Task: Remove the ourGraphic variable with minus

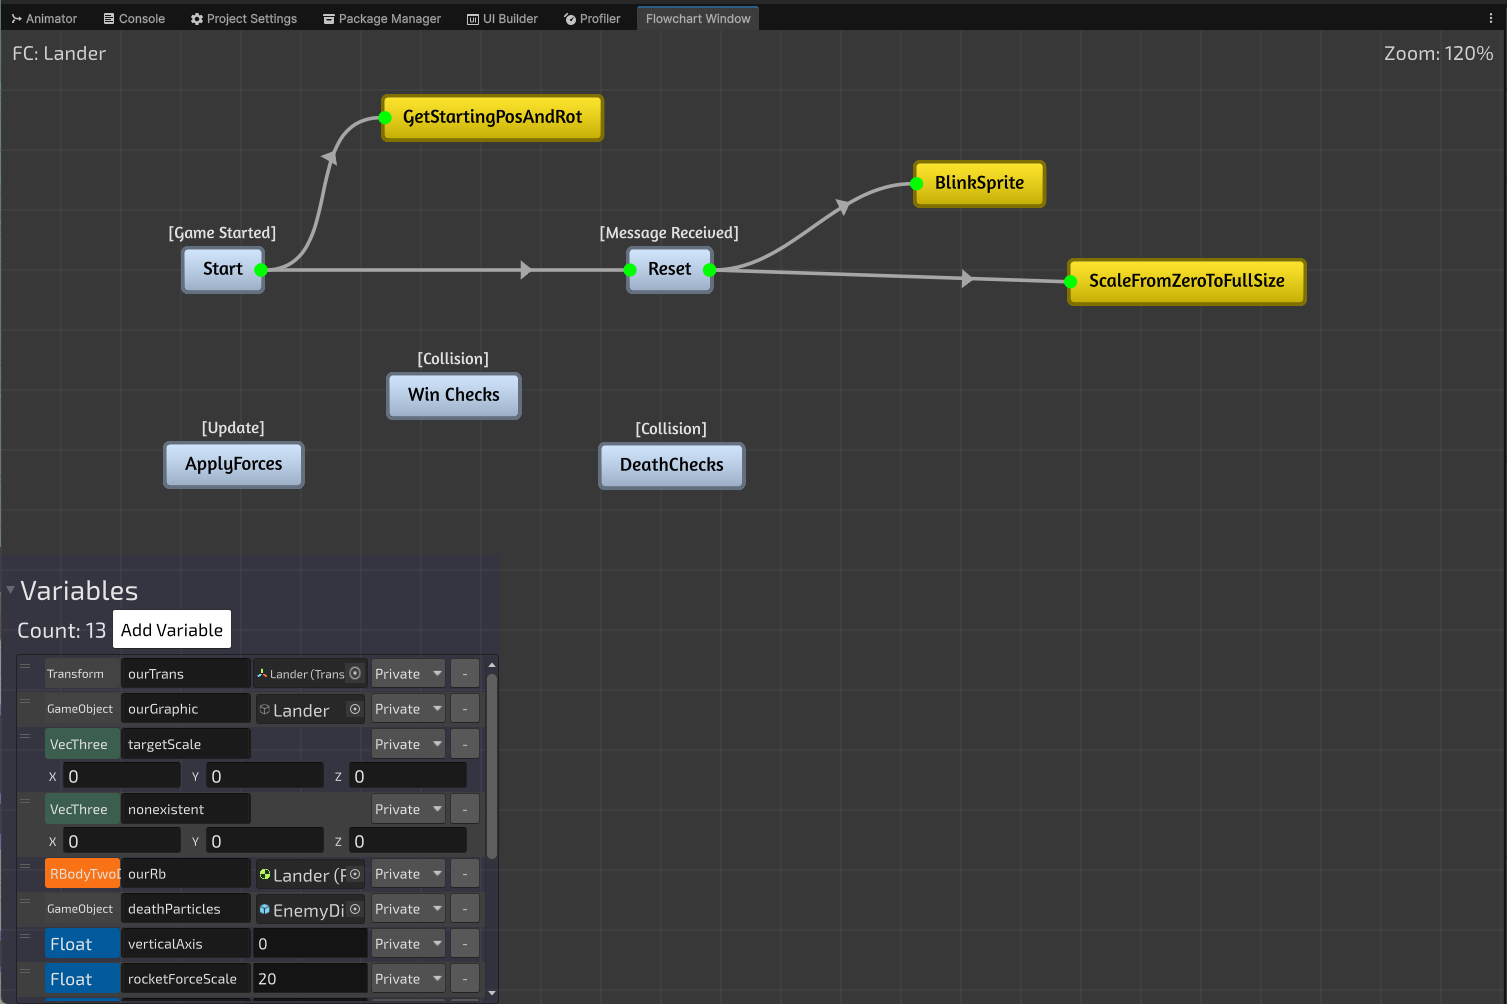Action: (465, 709)
